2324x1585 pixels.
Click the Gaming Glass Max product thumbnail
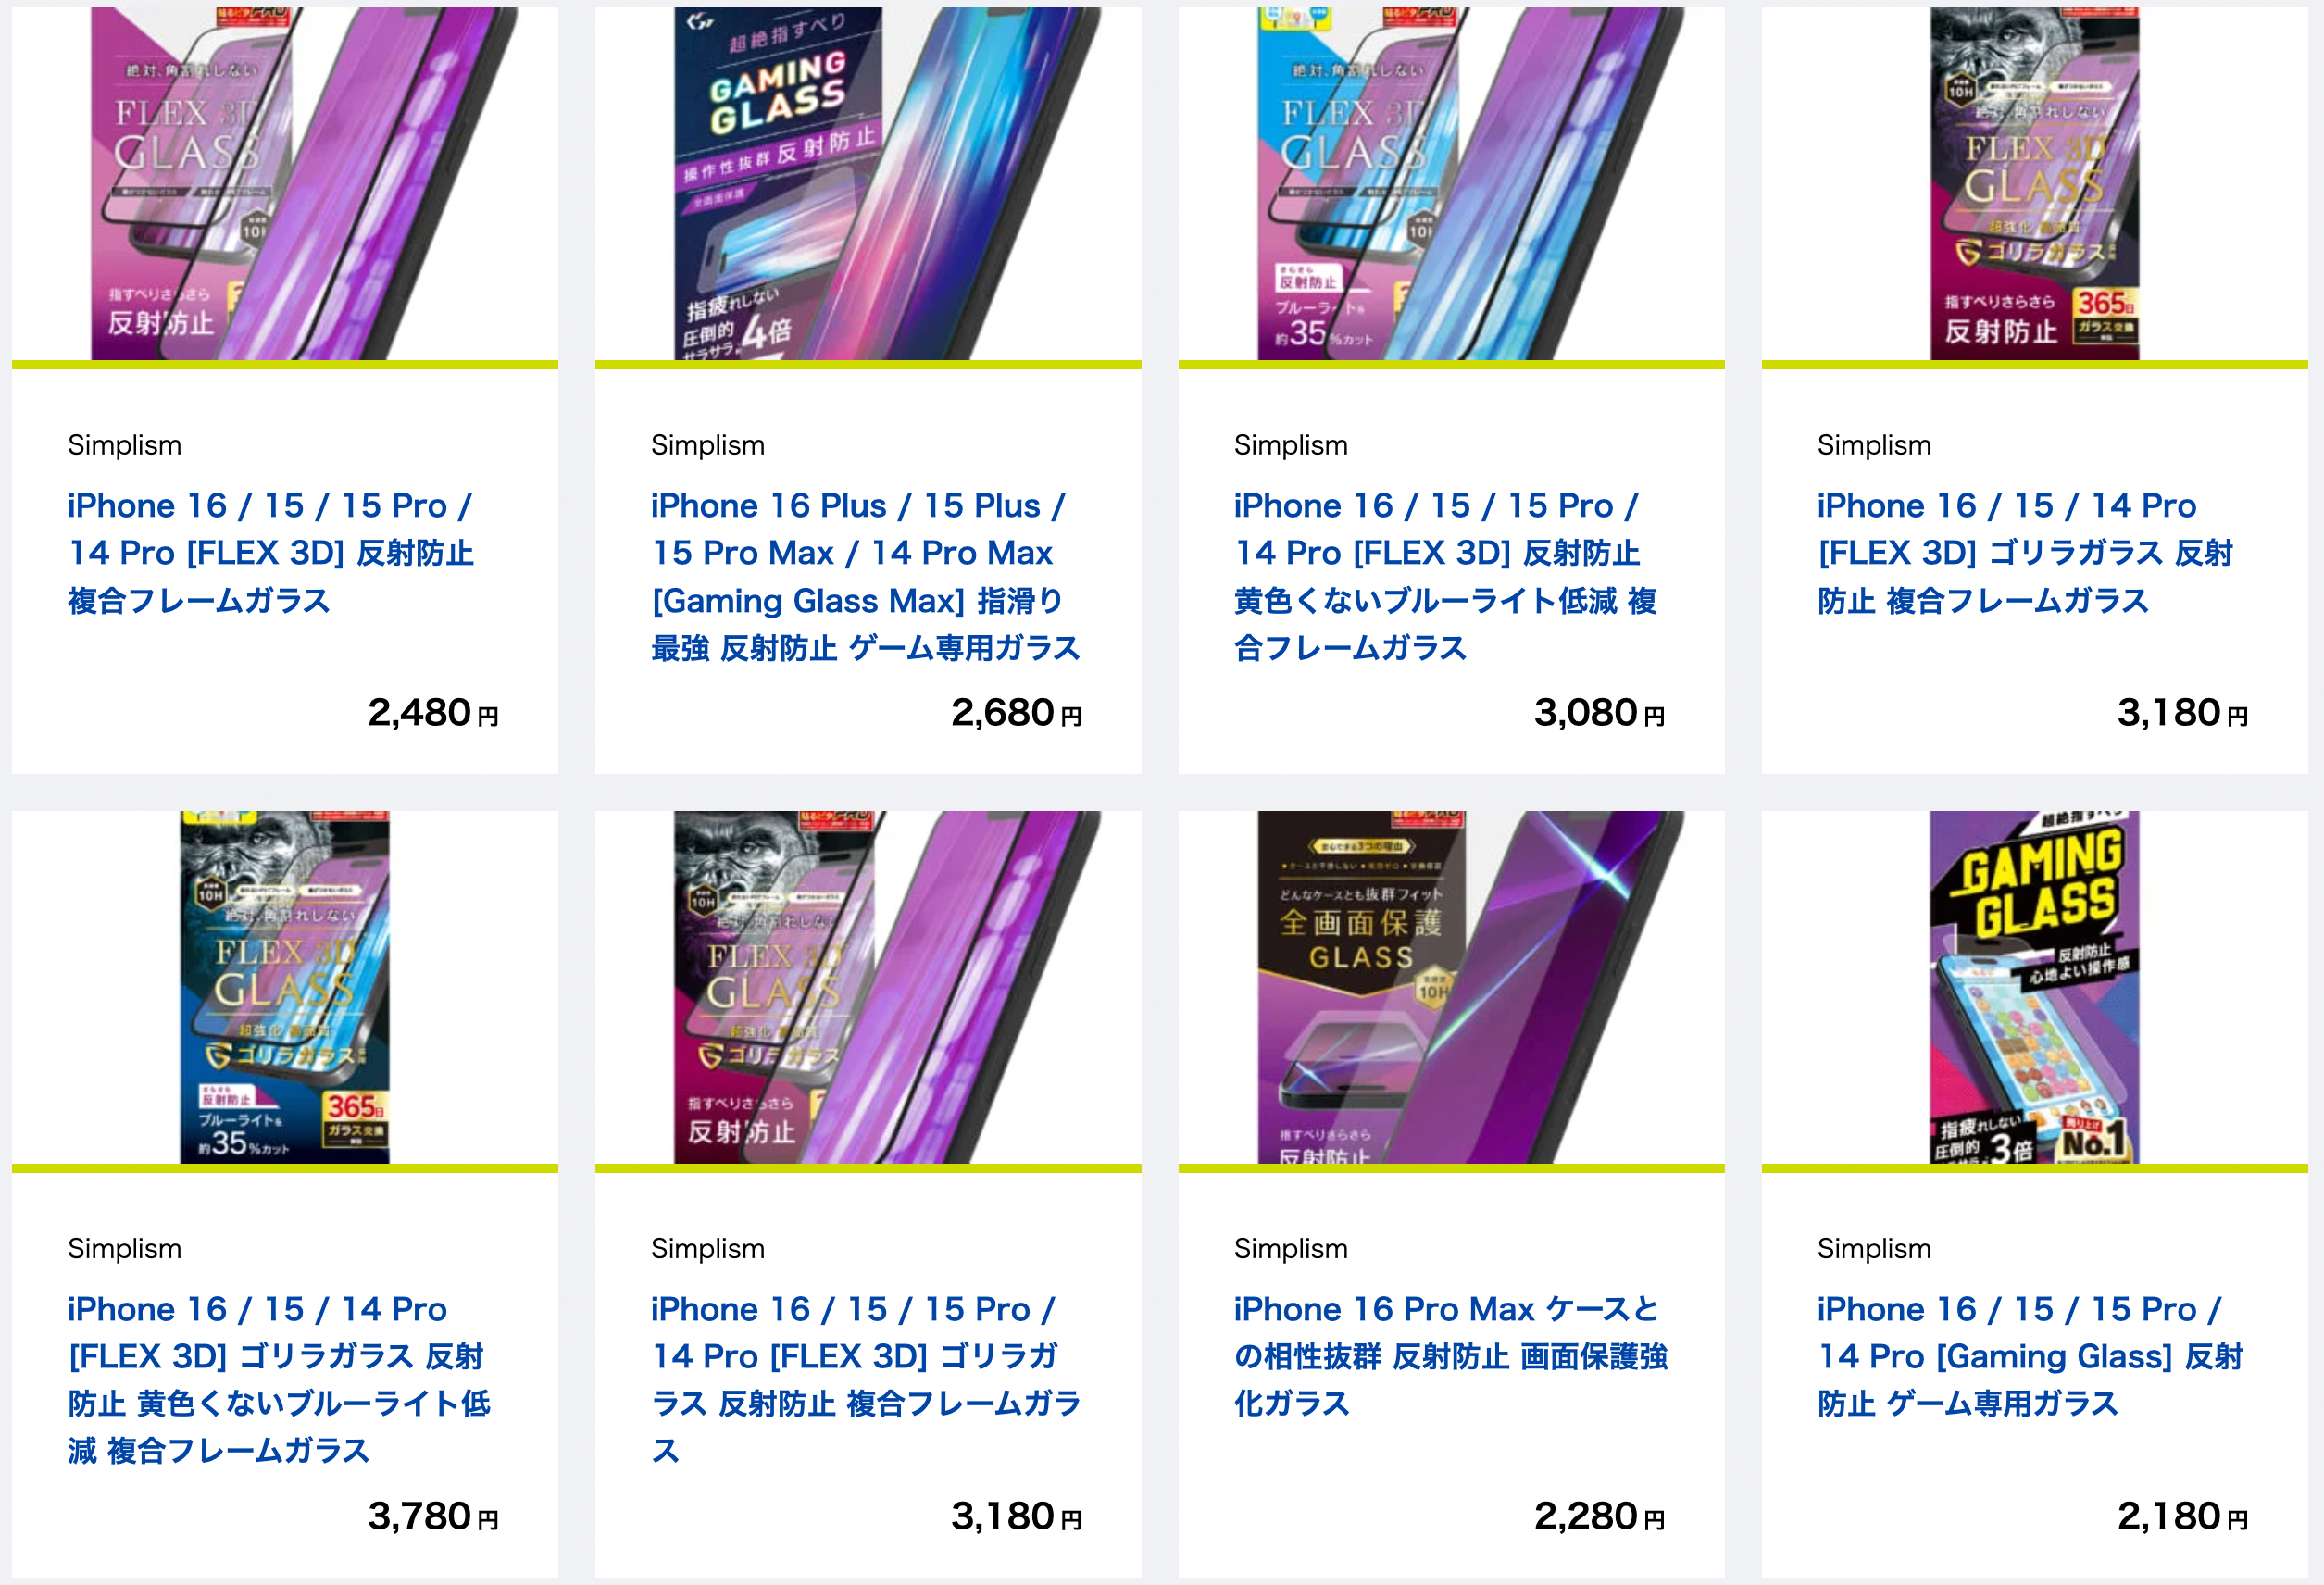click(868, 185)
